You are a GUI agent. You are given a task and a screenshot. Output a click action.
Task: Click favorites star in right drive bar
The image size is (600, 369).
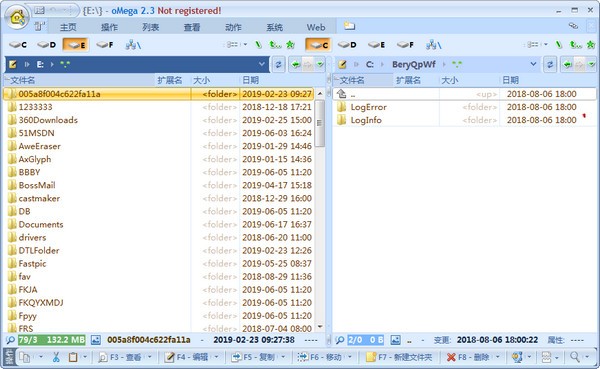click(591, 45)
